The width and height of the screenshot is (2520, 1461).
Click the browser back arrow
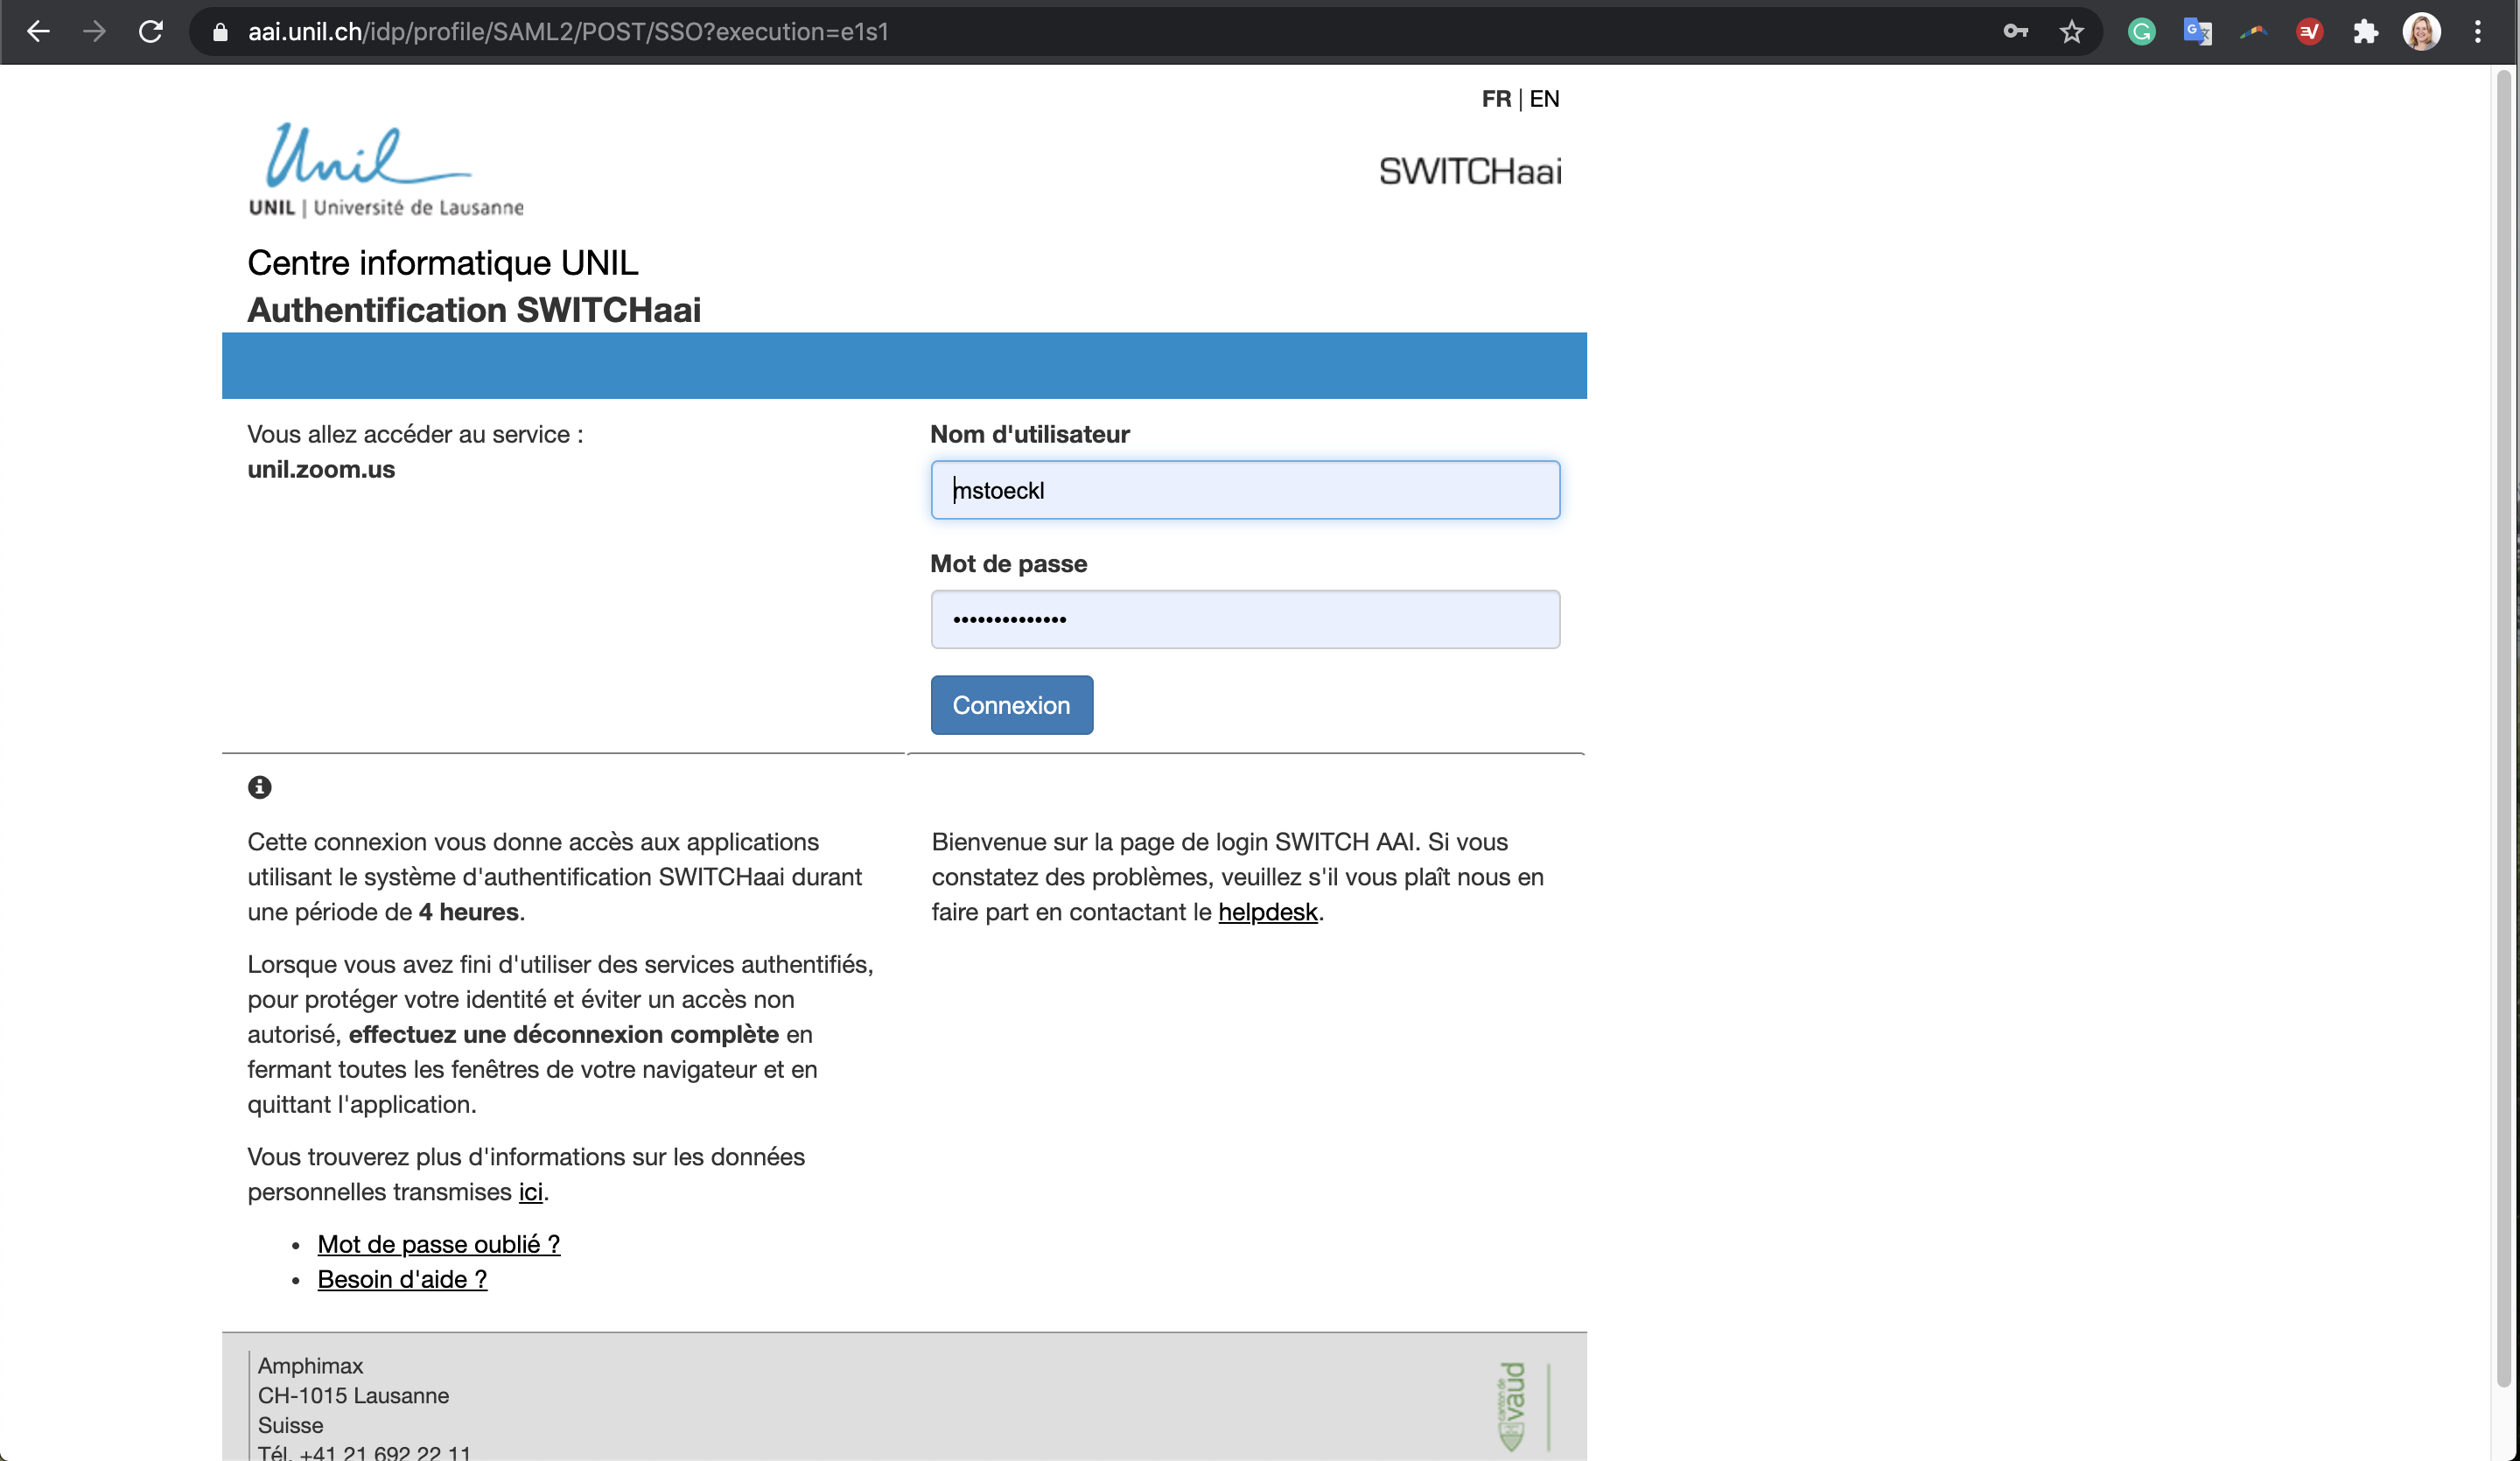tap(38, 32)
